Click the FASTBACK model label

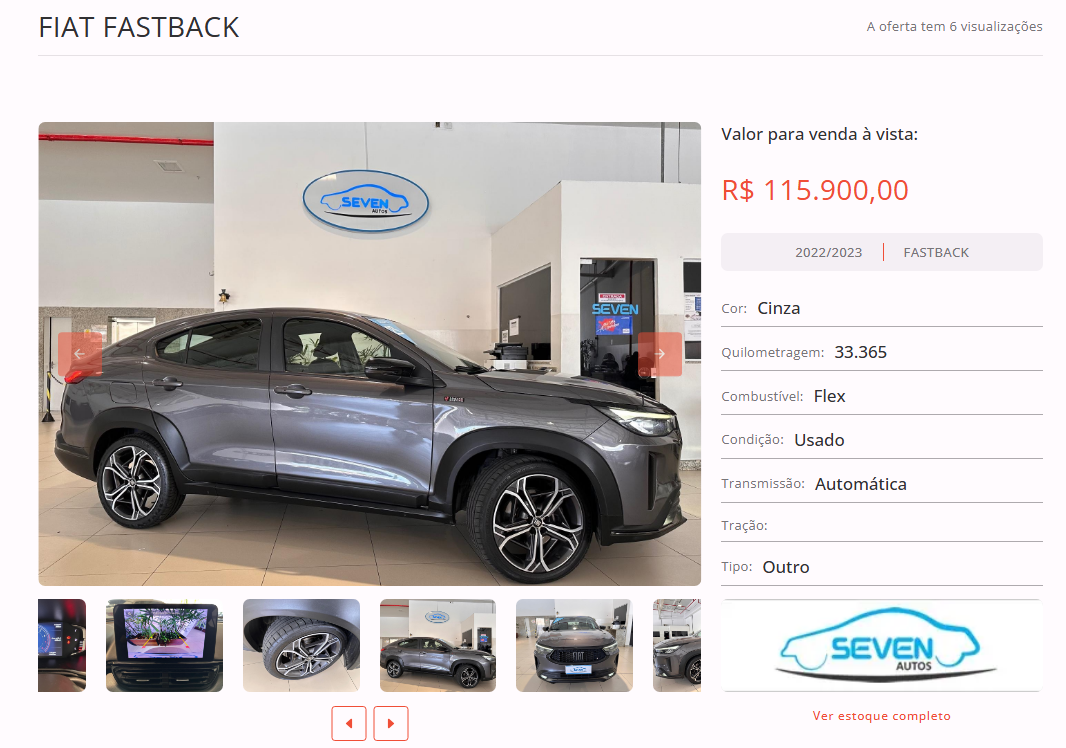click(x=936, y=252)
